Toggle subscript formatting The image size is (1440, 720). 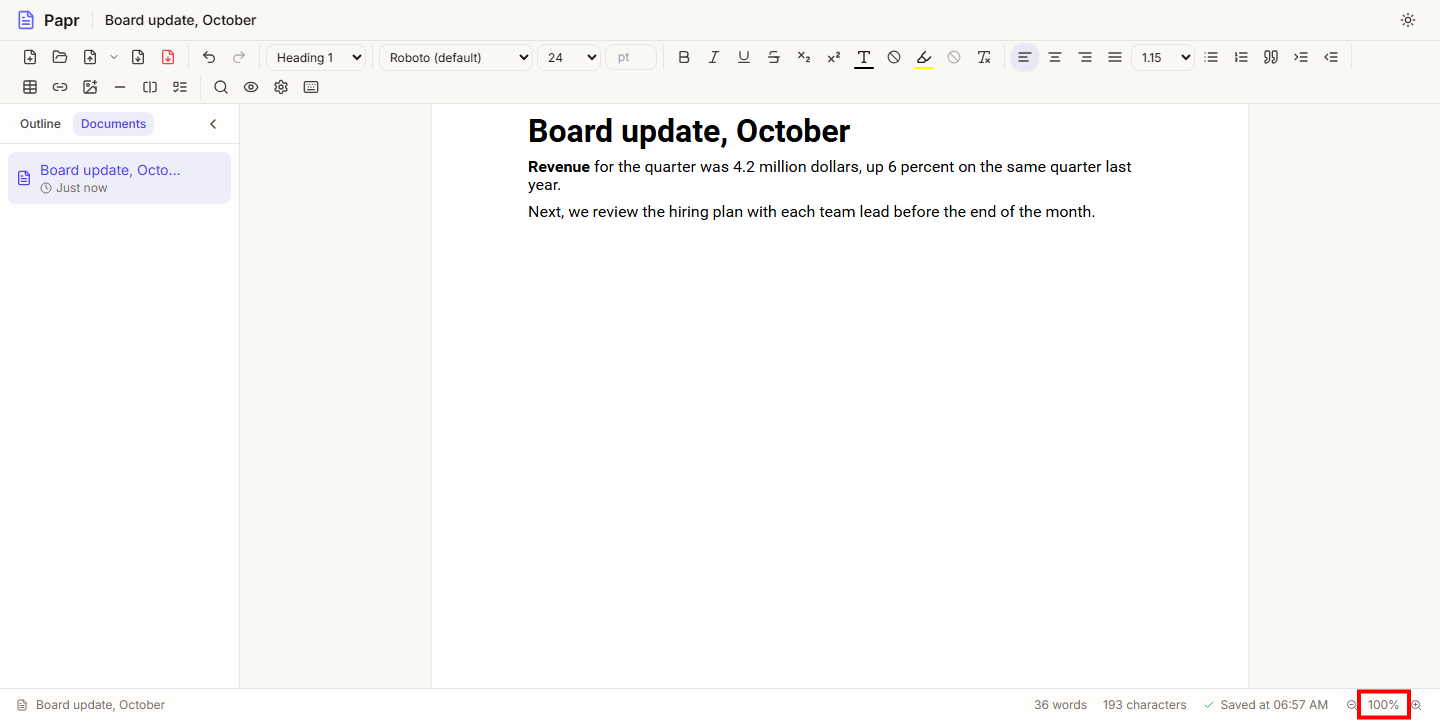[804, 57]
